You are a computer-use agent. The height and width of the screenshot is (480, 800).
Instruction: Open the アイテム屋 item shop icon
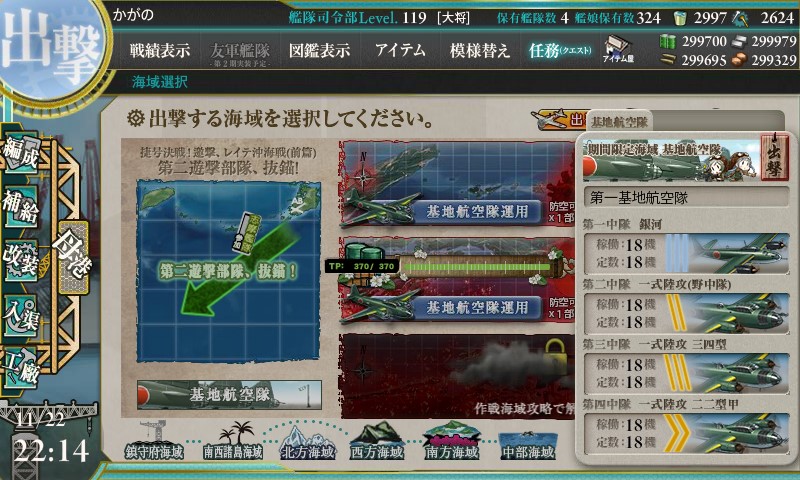pyautogui.click(x=617, y=50)
